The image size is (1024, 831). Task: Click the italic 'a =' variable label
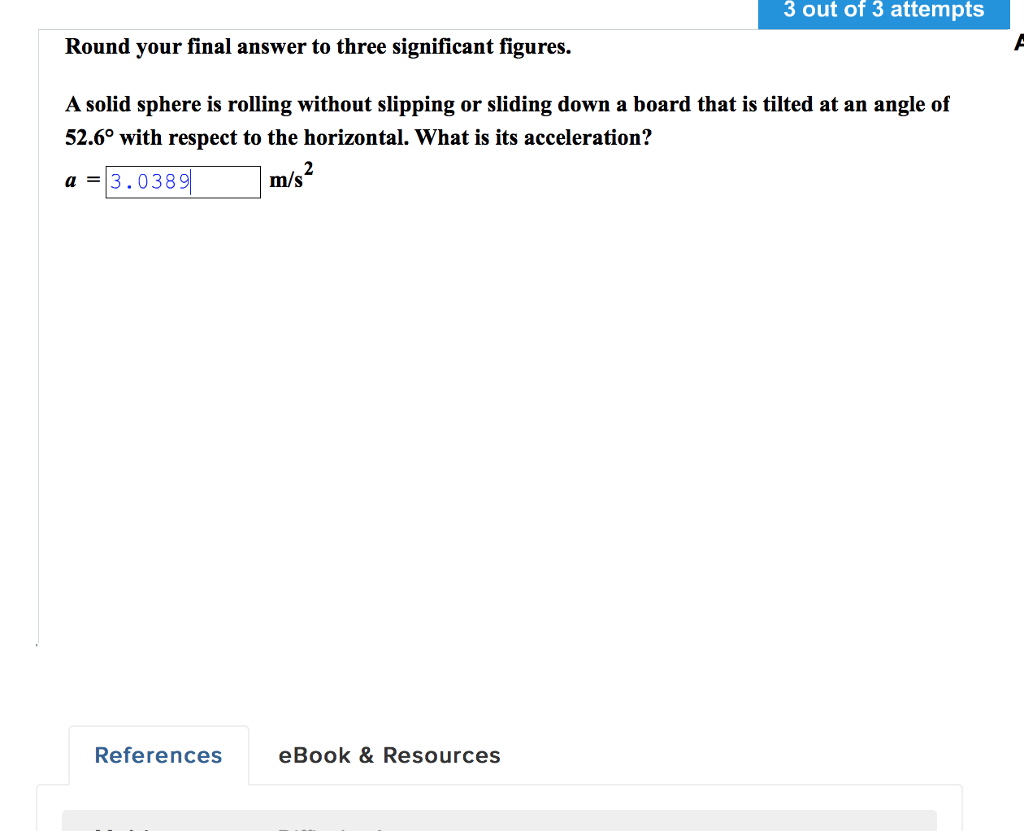tap(80, 182)
